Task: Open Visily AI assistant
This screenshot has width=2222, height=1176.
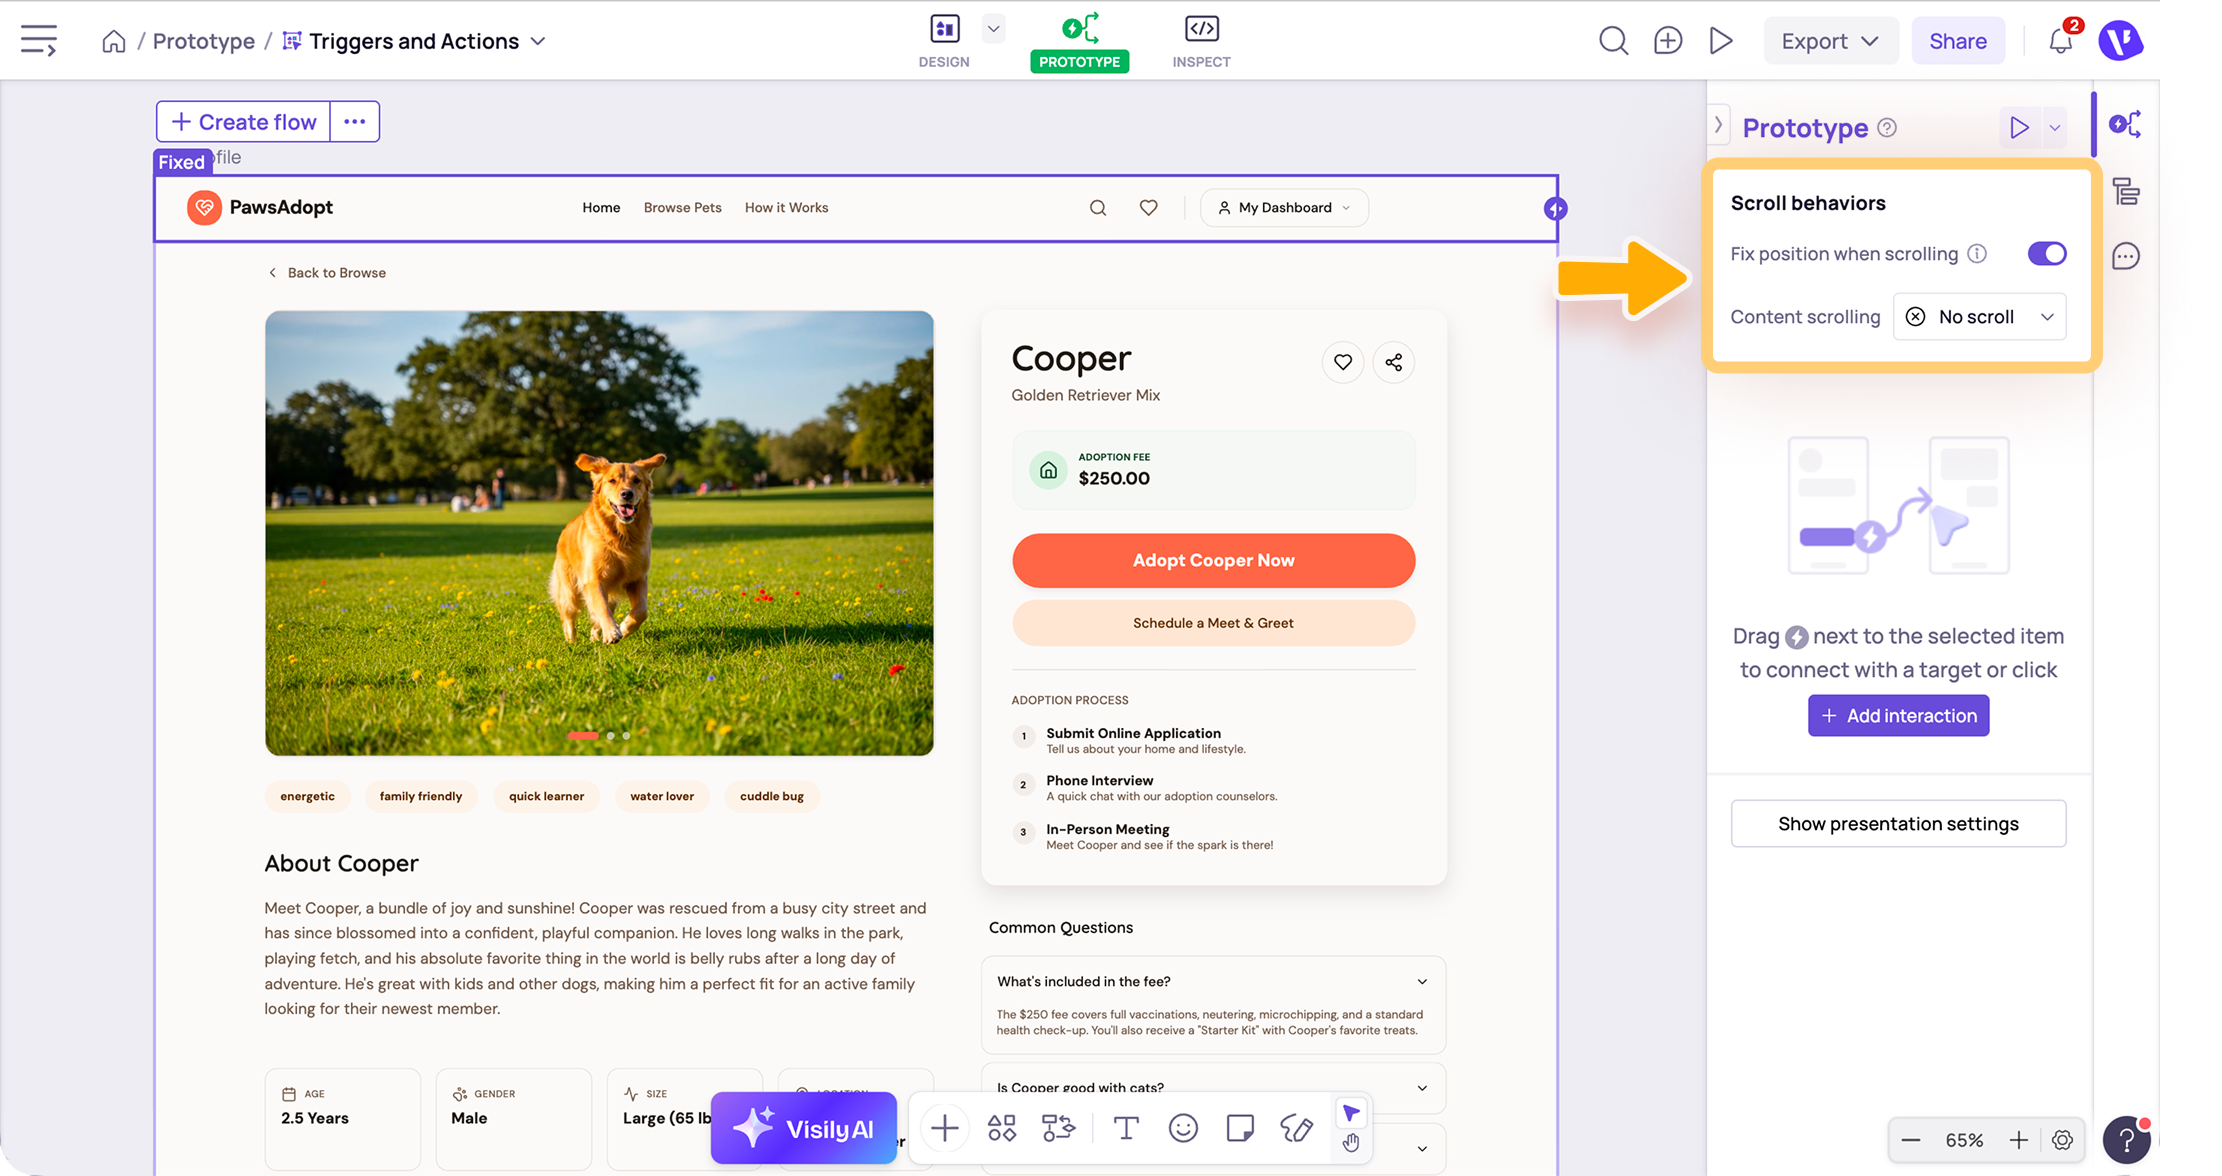Action: [x=804, y=1129]
